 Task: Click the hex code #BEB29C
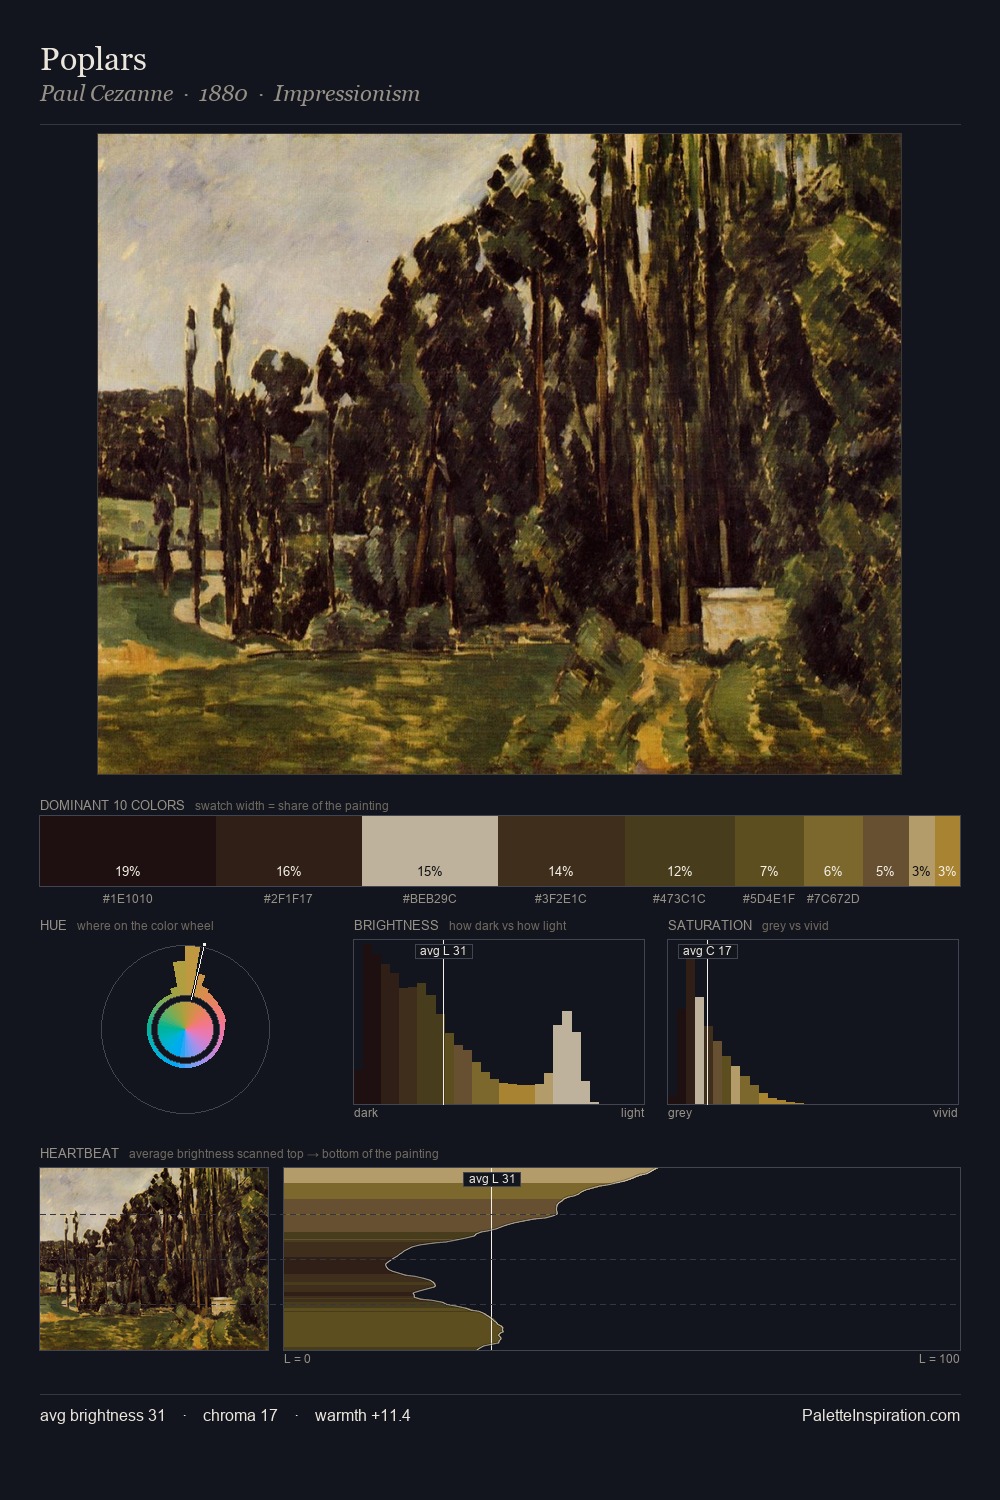[430, 899]
